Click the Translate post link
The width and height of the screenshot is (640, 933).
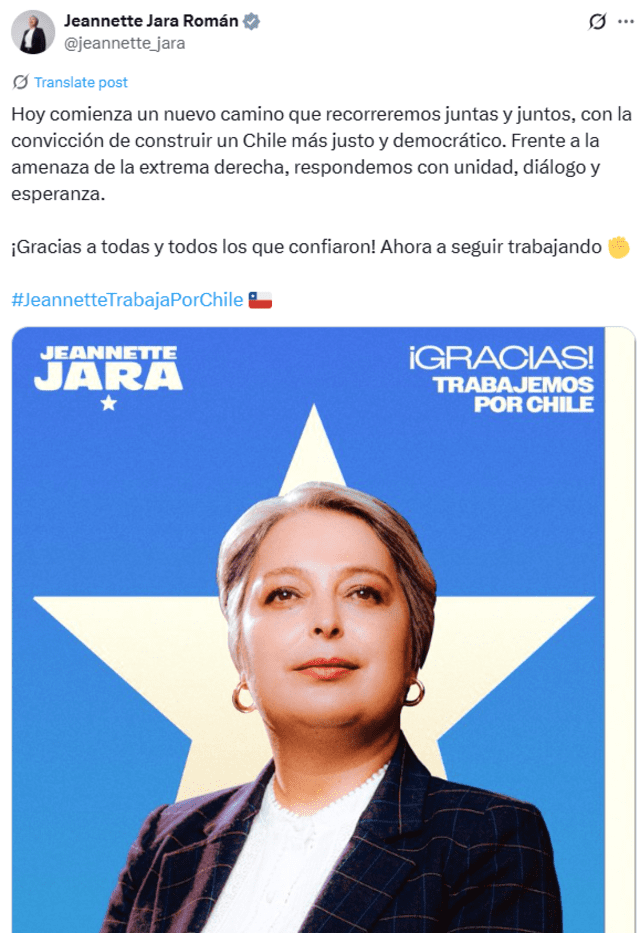pyautogui.click(x=81, y=82)
